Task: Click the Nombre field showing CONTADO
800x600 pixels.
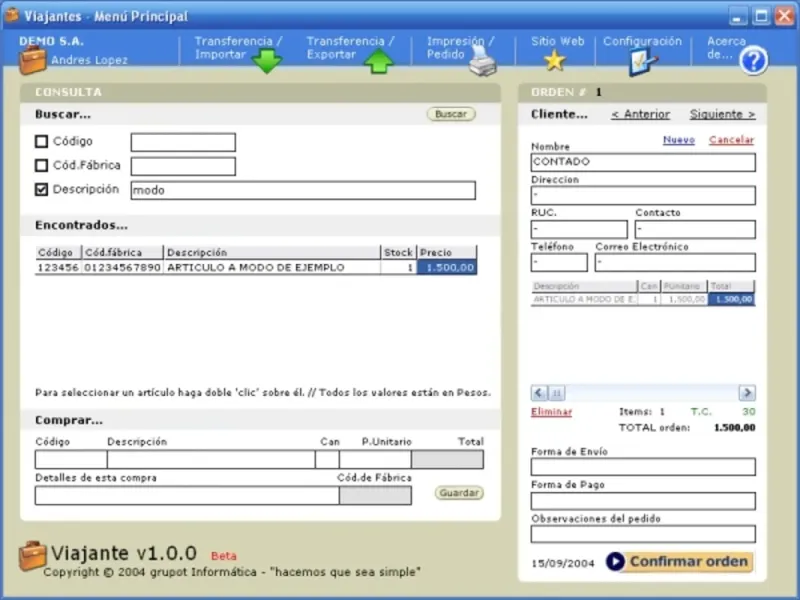Action: pos(643,162)
